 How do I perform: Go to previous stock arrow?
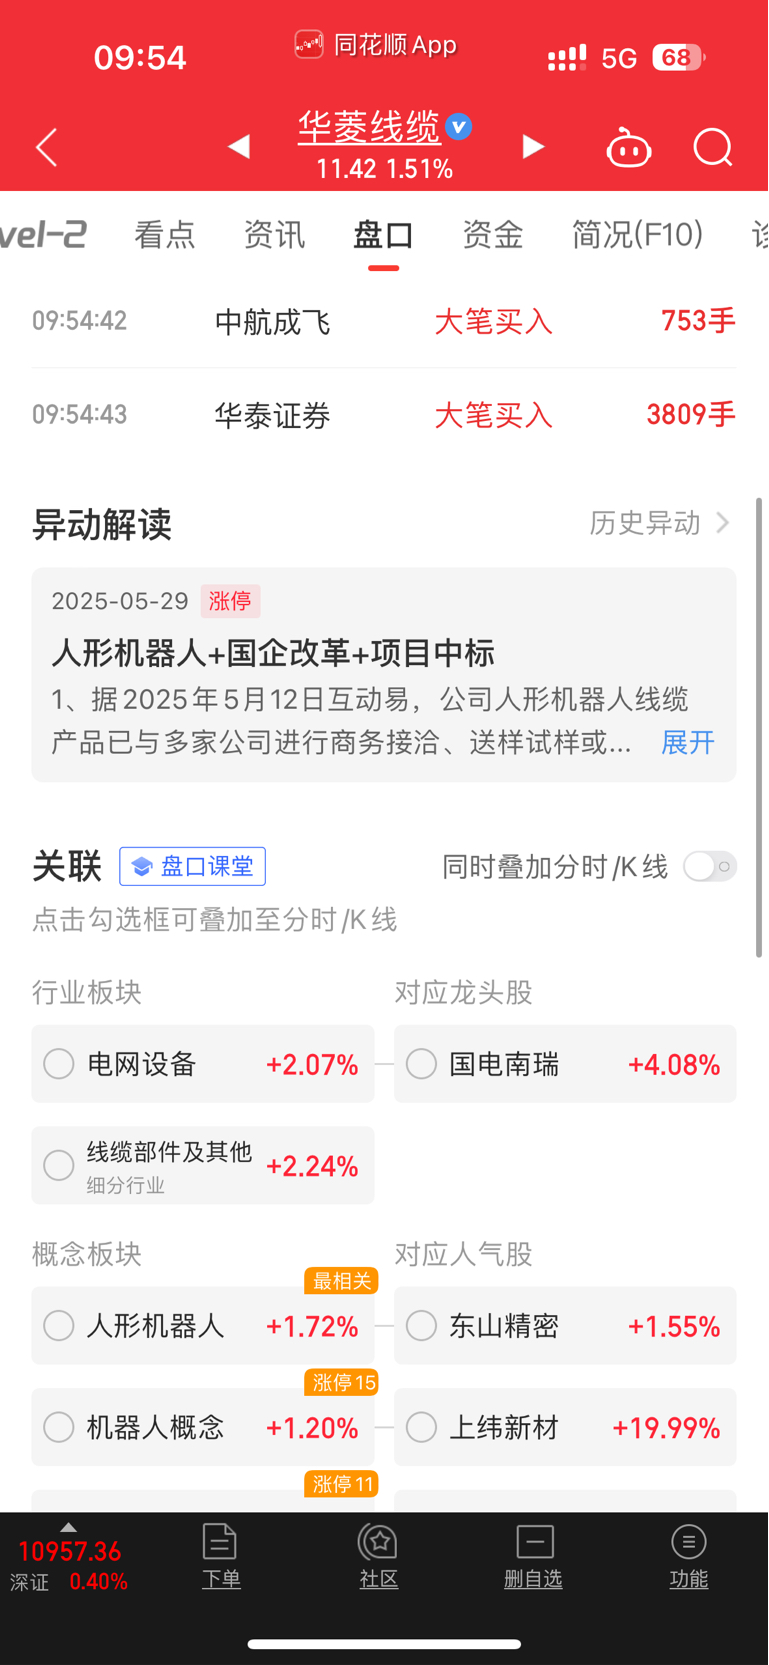[238, 147]
